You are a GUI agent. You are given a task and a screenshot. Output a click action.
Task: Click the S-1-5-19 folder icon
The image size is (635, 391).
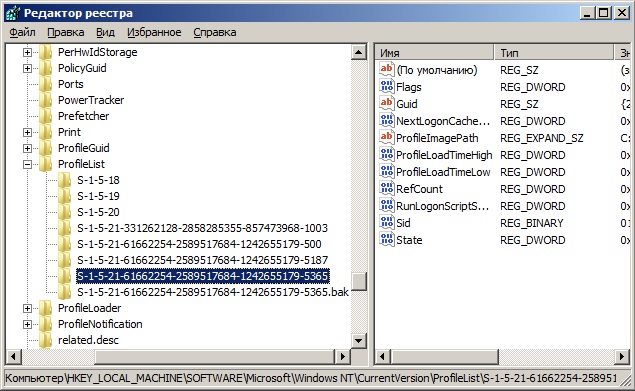click(64, 196)
